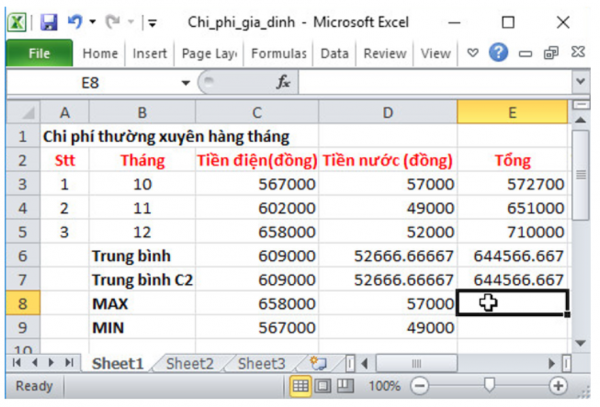The width and height of the screenshot is (600, 407).
Task: Customize Quick Access Toolbar dropdown
Action: [153, 23]
